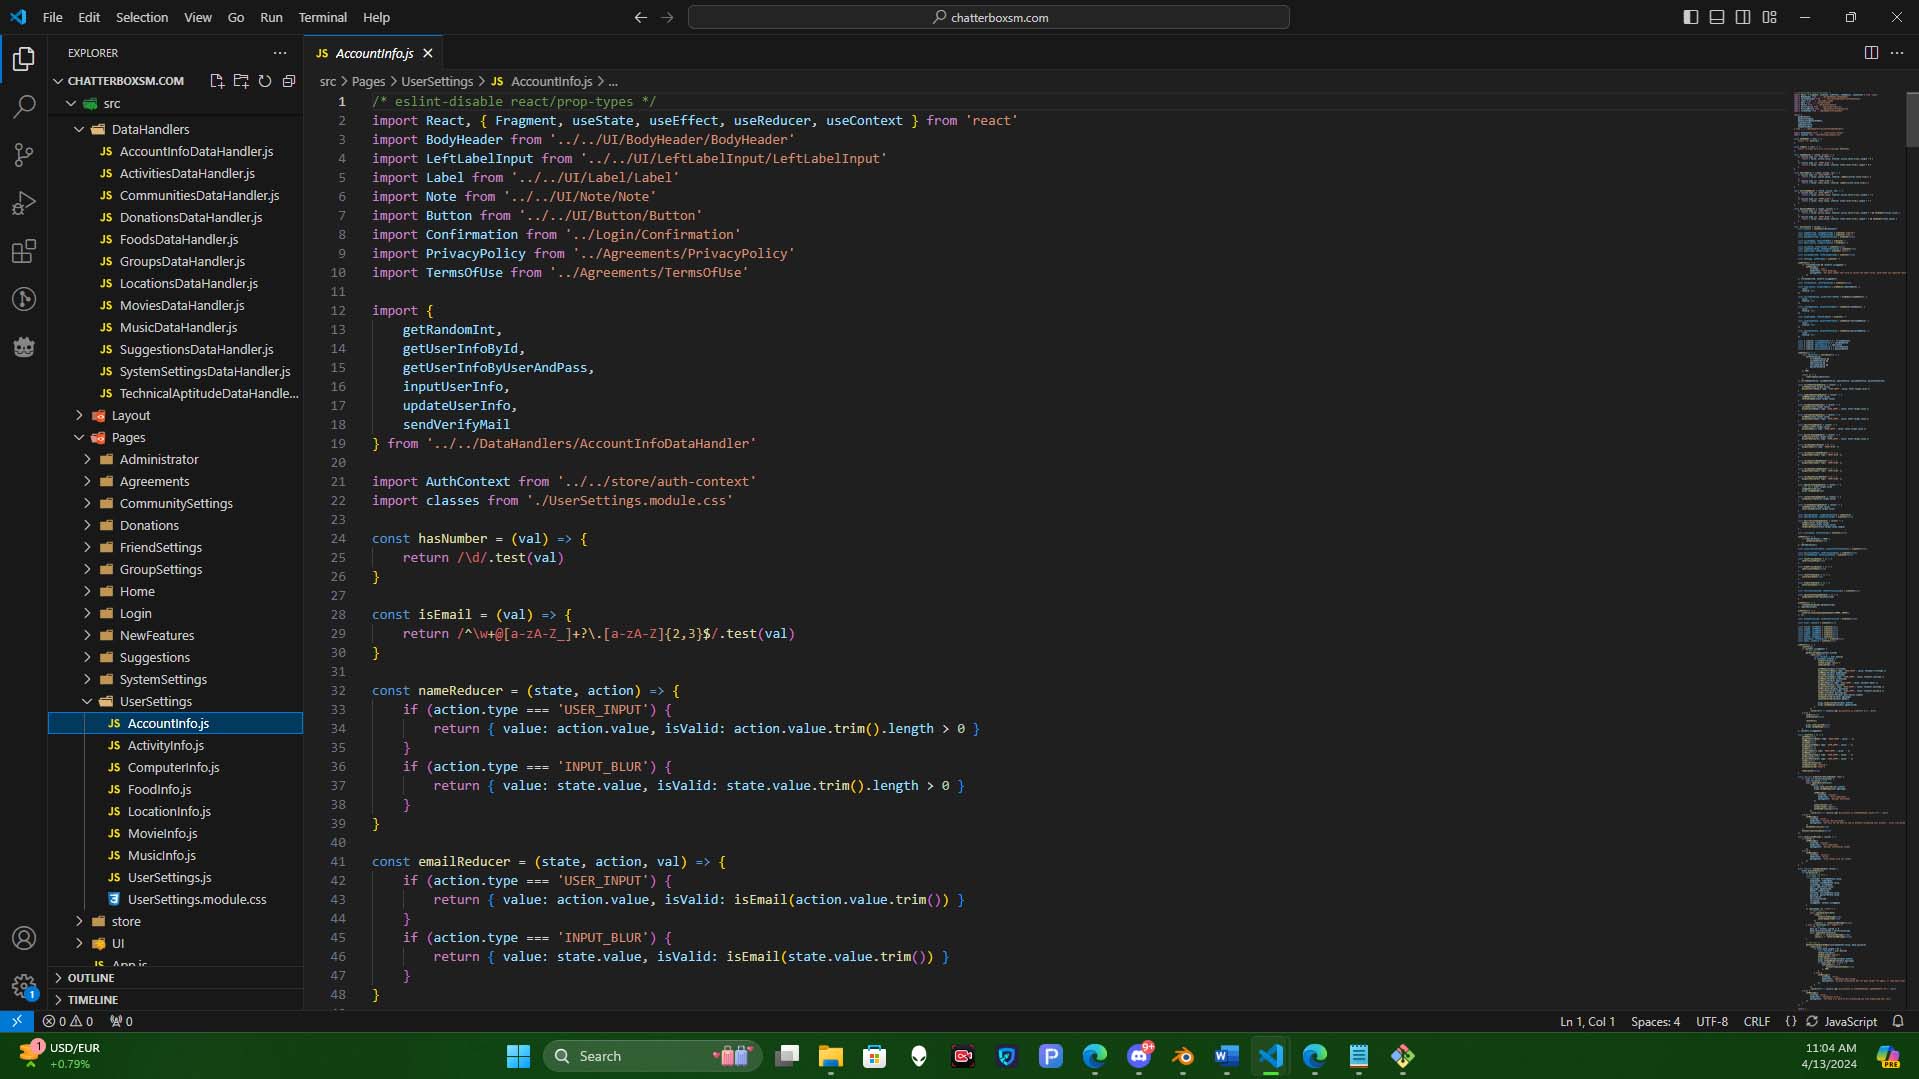The height and width of the screenshot is (1079, 1919).
Task: Toggle the primary side bar visibility
Action: [x=1691, y=17]
